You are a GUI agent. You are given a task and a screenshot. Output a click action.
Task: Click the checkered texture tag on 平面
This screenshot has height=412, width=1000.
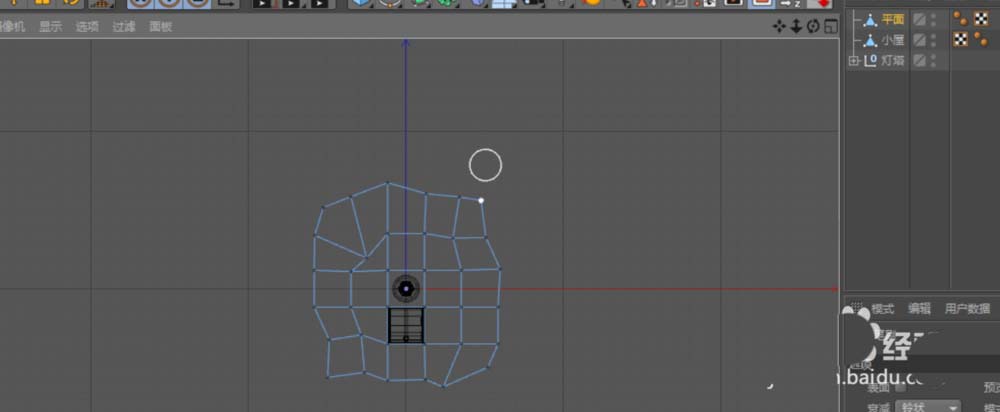[x=980, y=19]
